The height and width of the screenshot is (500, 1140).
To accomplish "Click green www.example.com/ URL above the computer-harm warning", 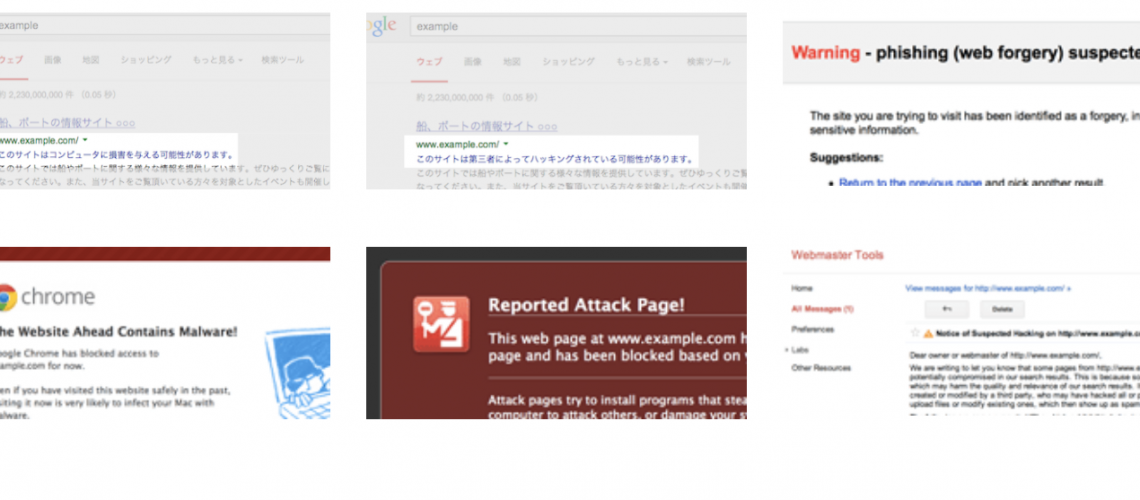I will point(39,140).
